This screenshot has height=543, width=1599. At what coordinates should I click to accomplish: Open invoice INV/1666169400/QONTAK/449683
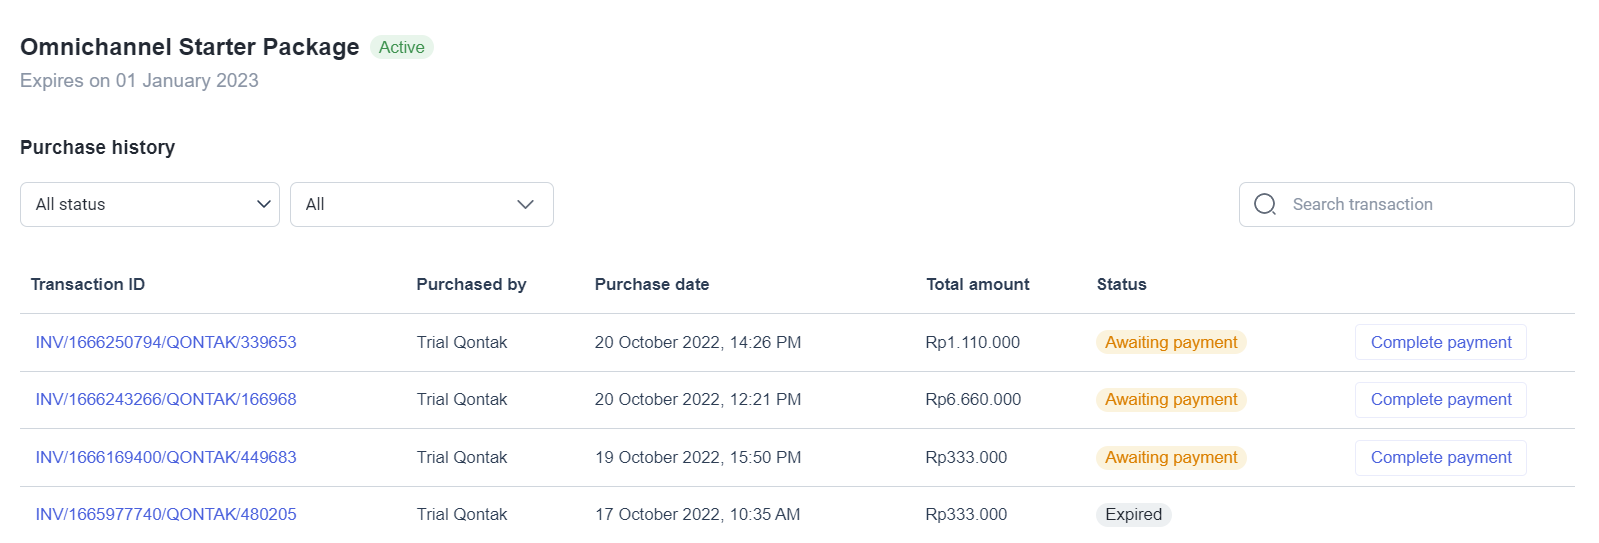tap(166, 457)
